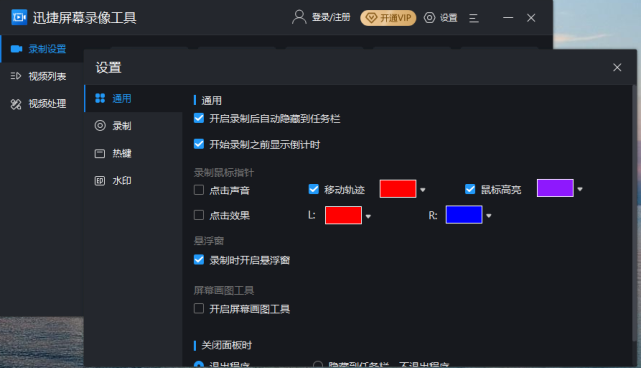Click the keyboard icon beside 热键
641x368 pixels.
pyautogui.click(x=100, y=153)
